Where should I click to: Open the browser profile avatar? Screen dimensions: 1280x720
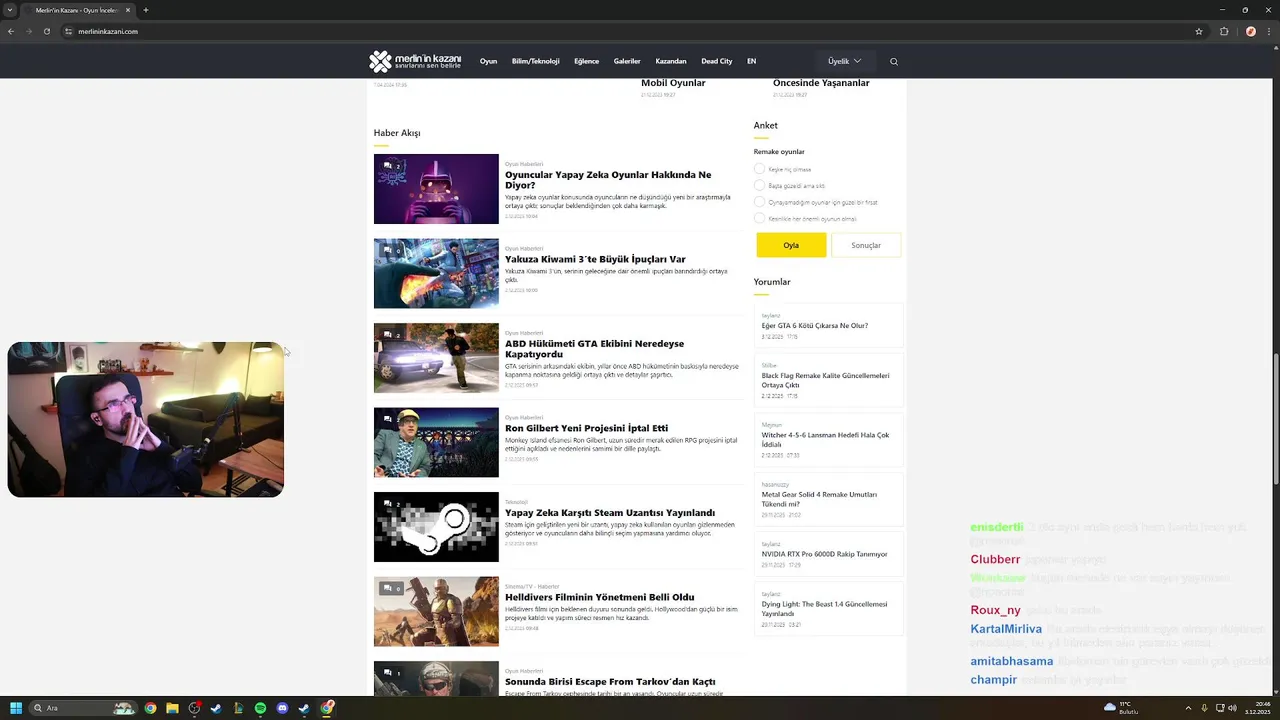pyautogui.click(x=1250, y=31)
